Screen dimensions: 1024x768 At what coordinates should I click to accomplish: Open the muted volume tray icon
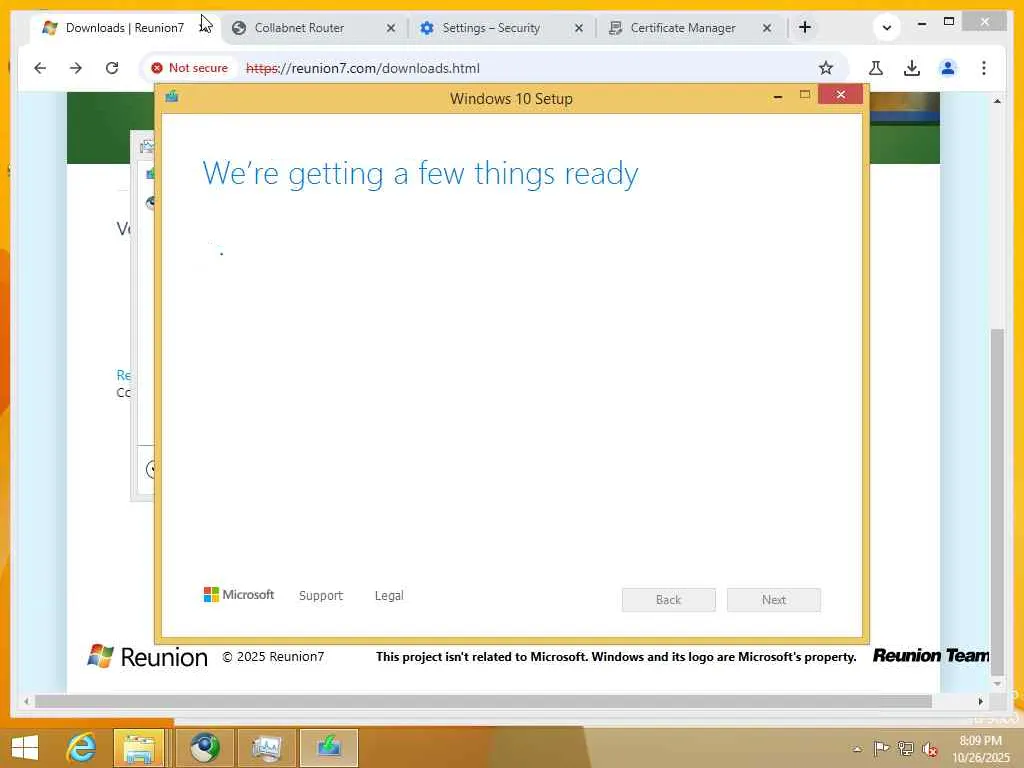click(930, 749)
